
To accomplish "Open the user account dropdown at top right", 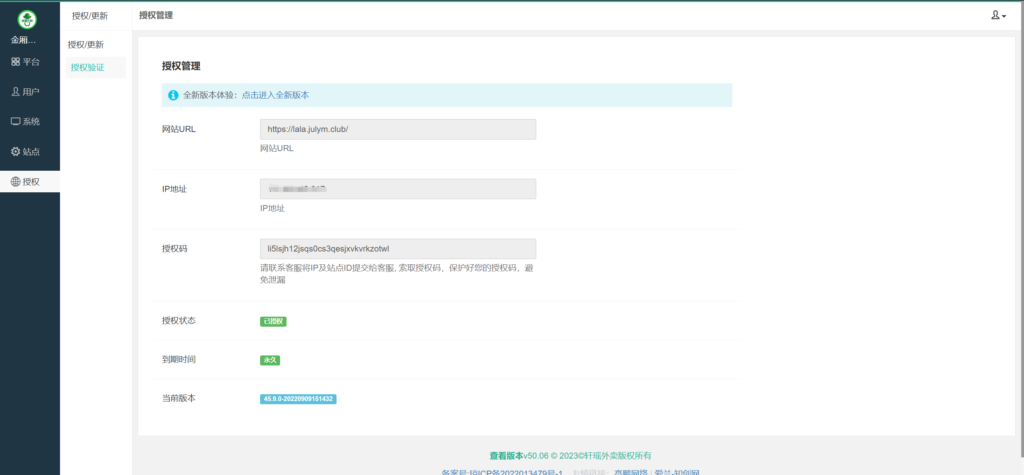I will coord(997,16).
